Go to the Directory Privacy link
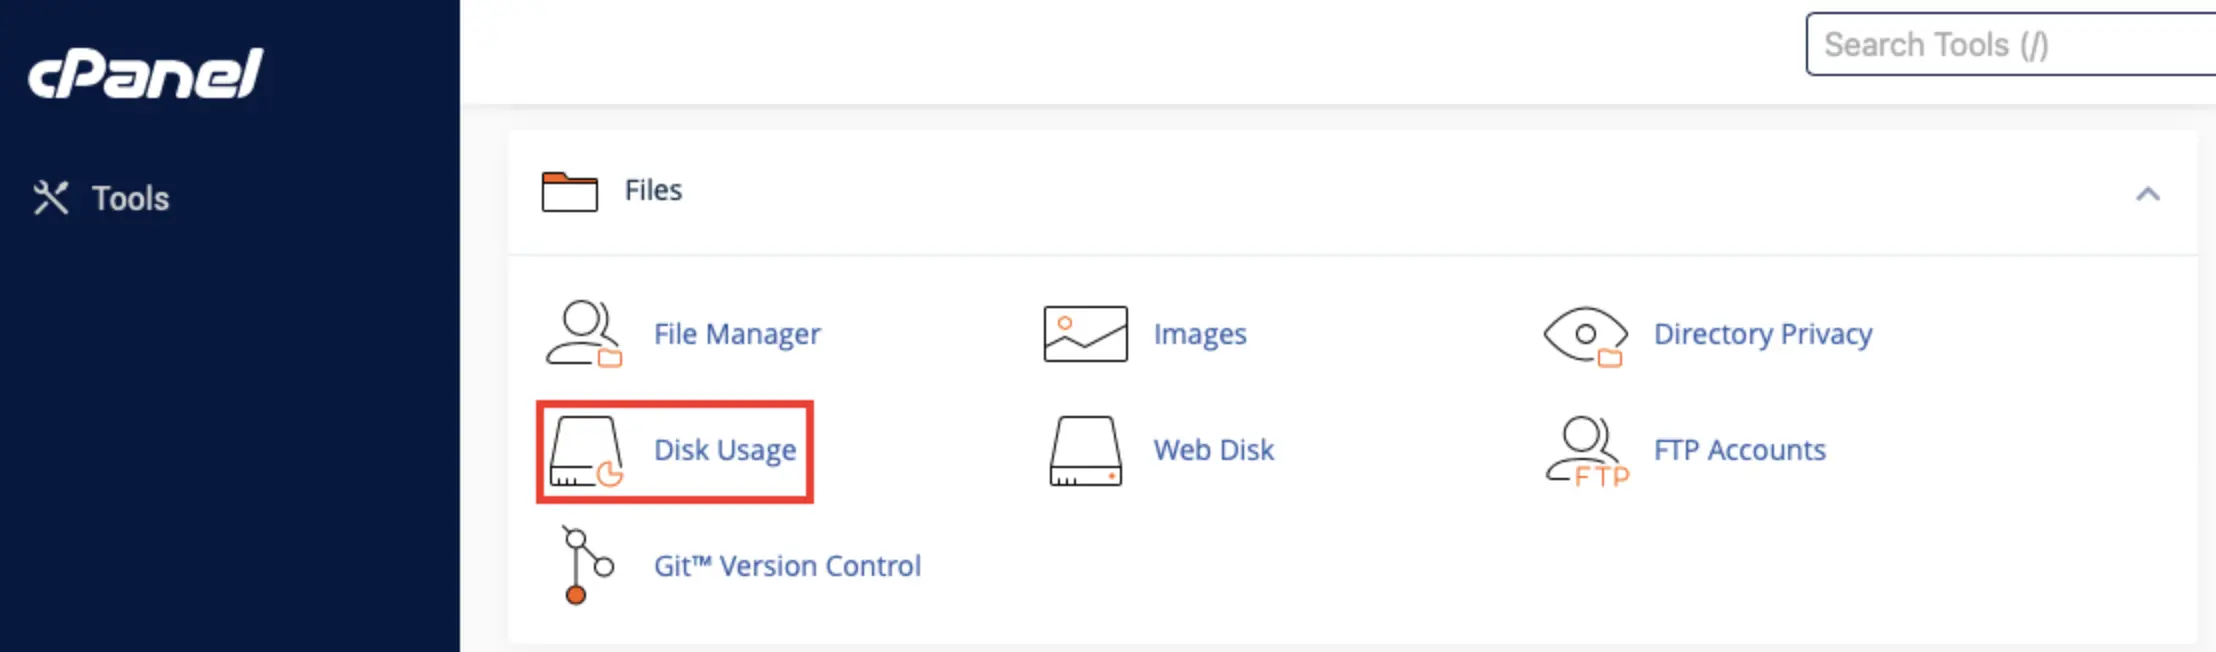Viewport: 2216px width, 652px height. (x=1763, y=334)
